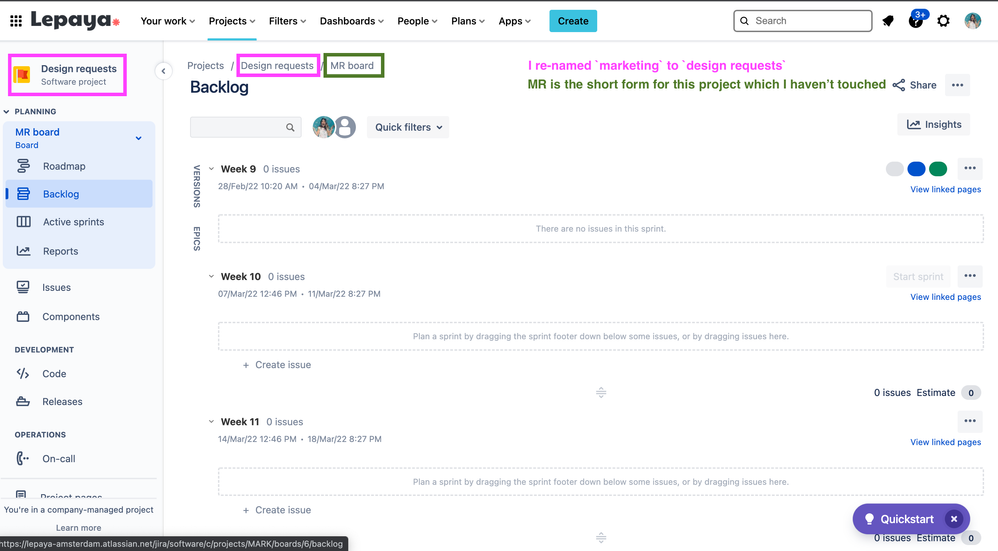
Task: Open the Dashboards menu
Action: tap(351, 21)
